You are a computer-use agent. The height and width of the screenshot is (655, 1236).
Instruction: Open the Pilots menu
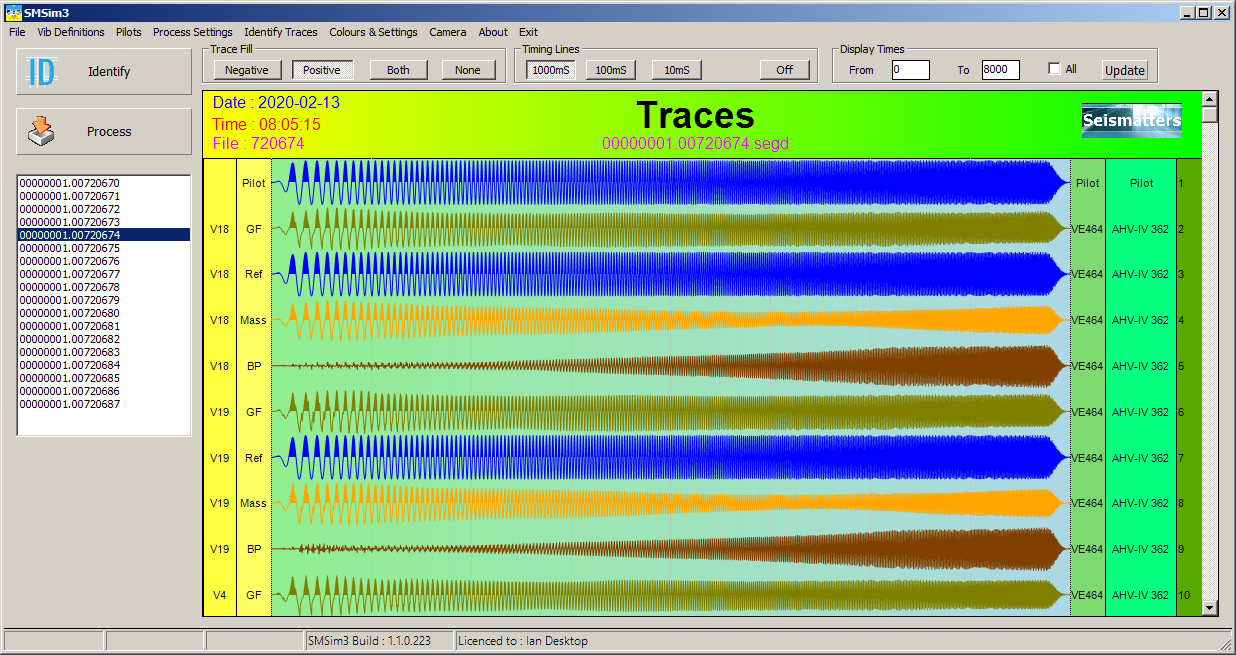(x=128, y=32)
